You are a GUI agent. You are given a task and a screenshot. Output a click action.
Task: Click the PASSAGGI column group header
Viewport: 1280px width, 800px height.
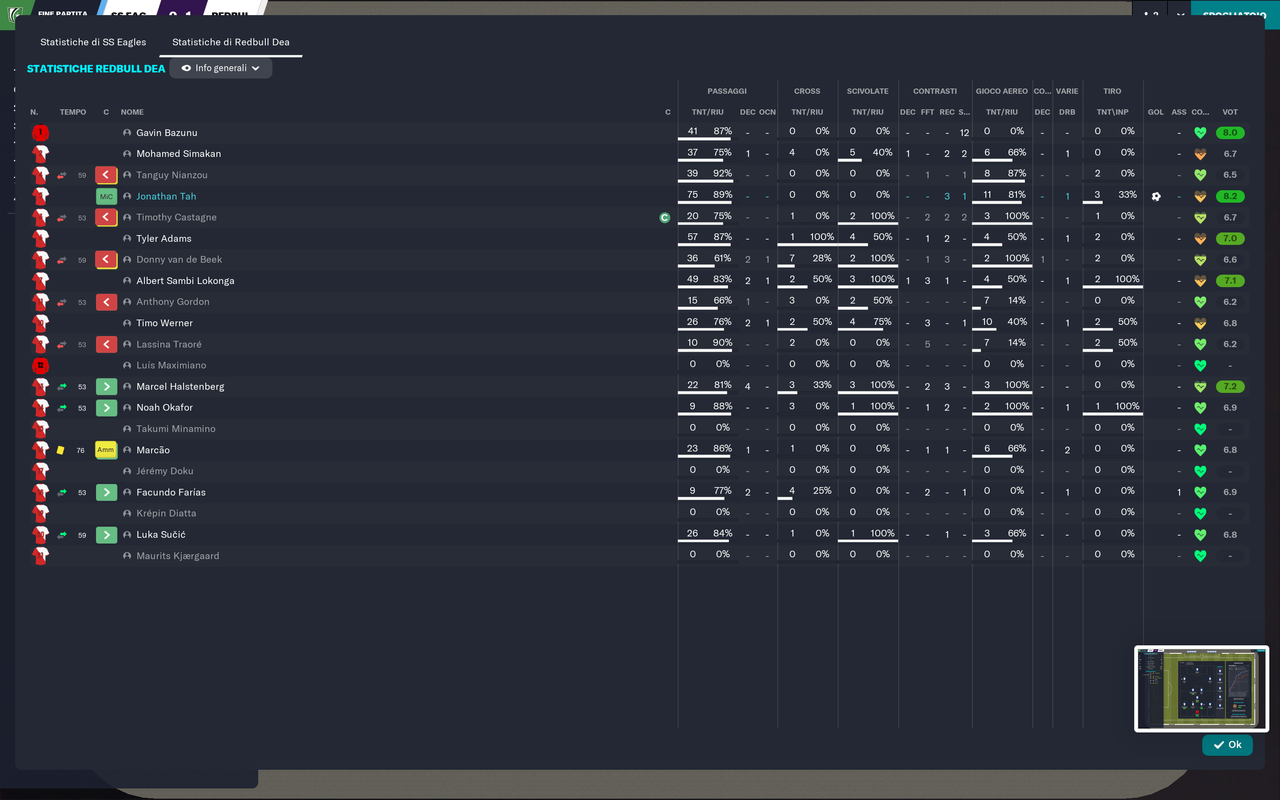pyautogui.click(x=727, y=91)
